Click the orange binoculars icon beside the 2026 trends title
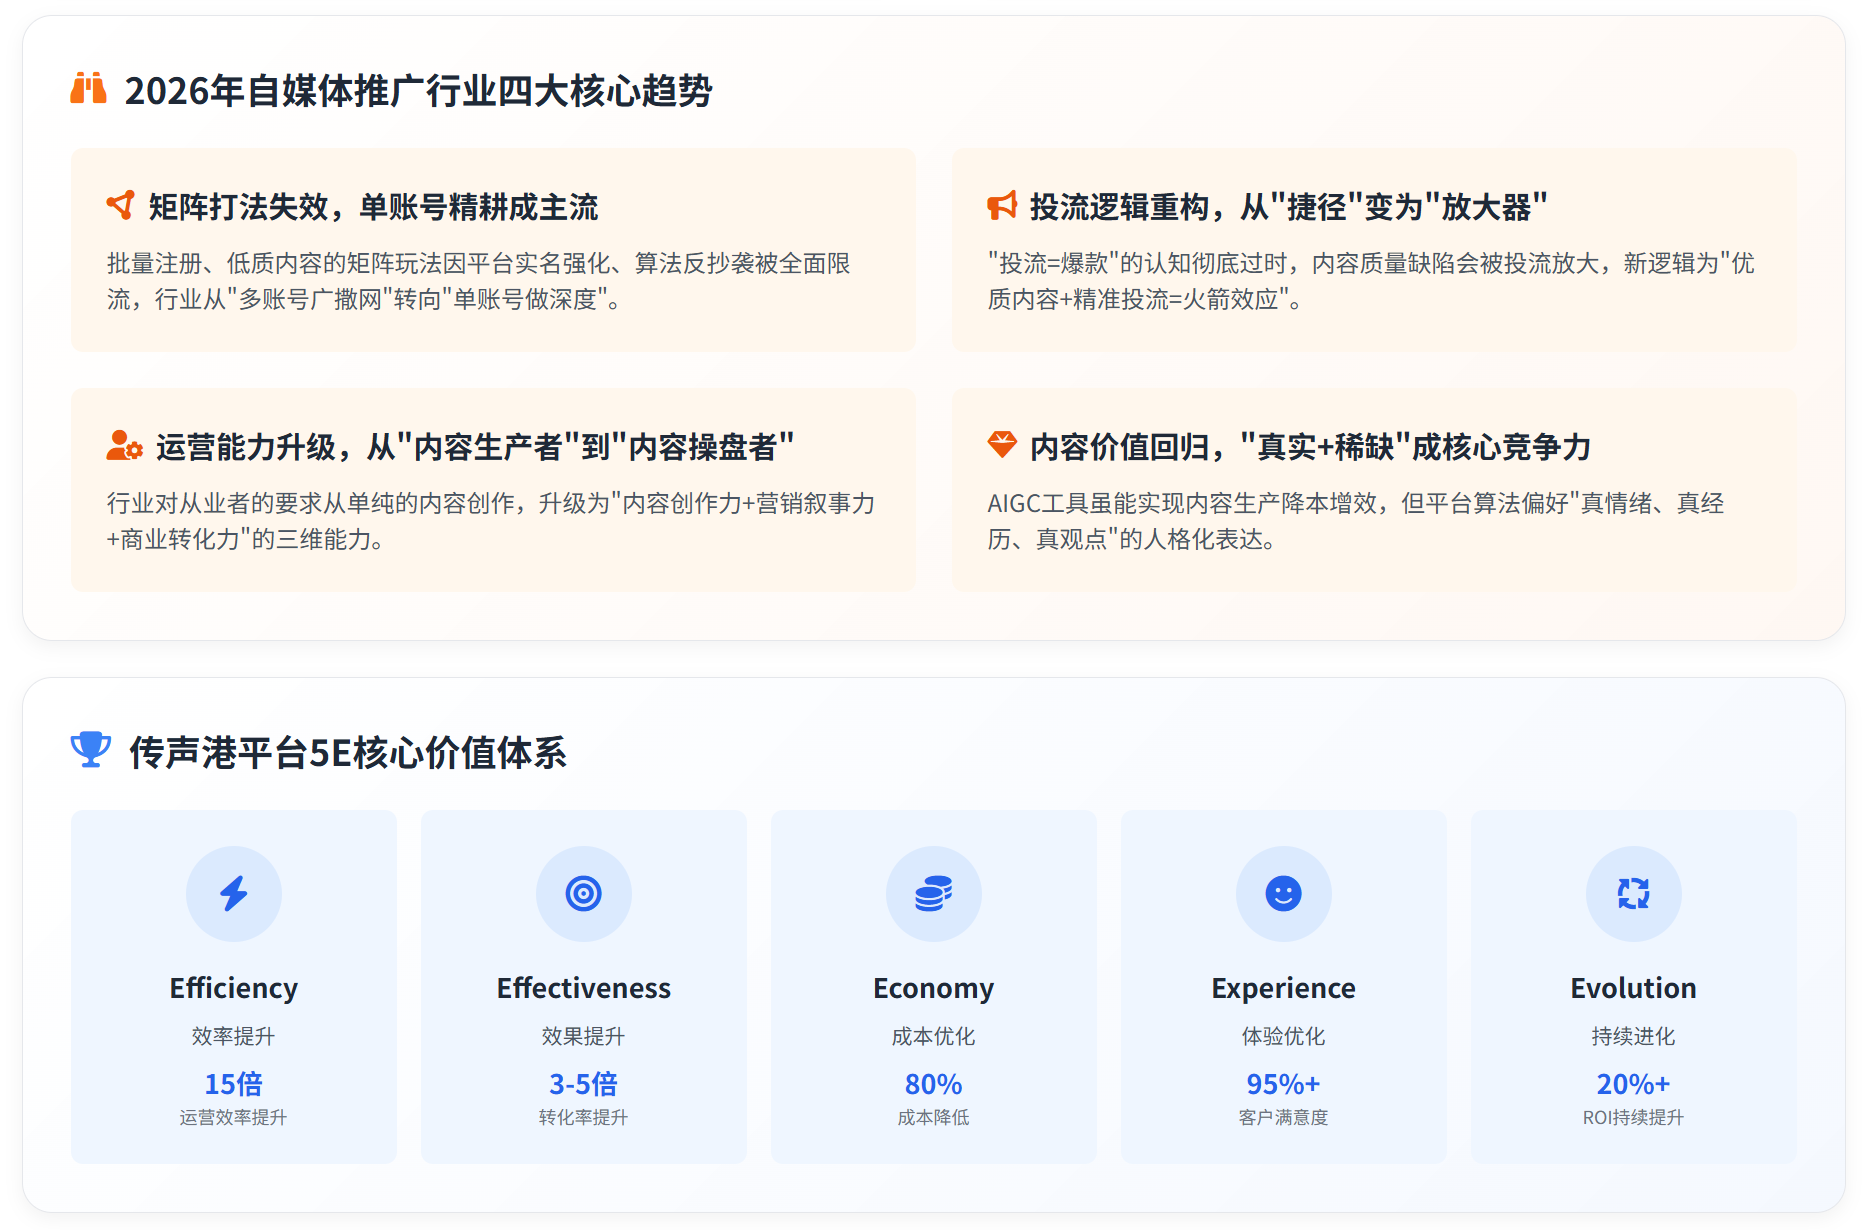The height and width of the screenshot is (1230, 1869). click(x=88, y=89)
